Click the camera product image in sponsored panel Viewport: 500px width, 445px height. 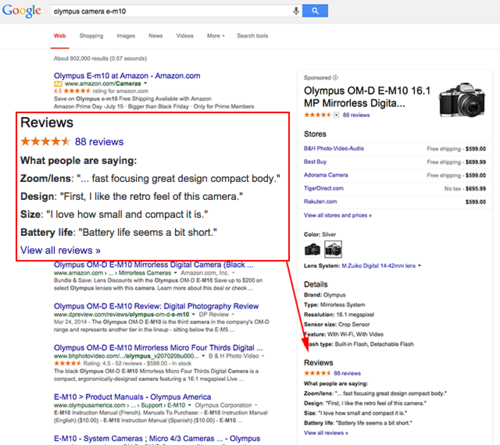[x=462, y=100]
